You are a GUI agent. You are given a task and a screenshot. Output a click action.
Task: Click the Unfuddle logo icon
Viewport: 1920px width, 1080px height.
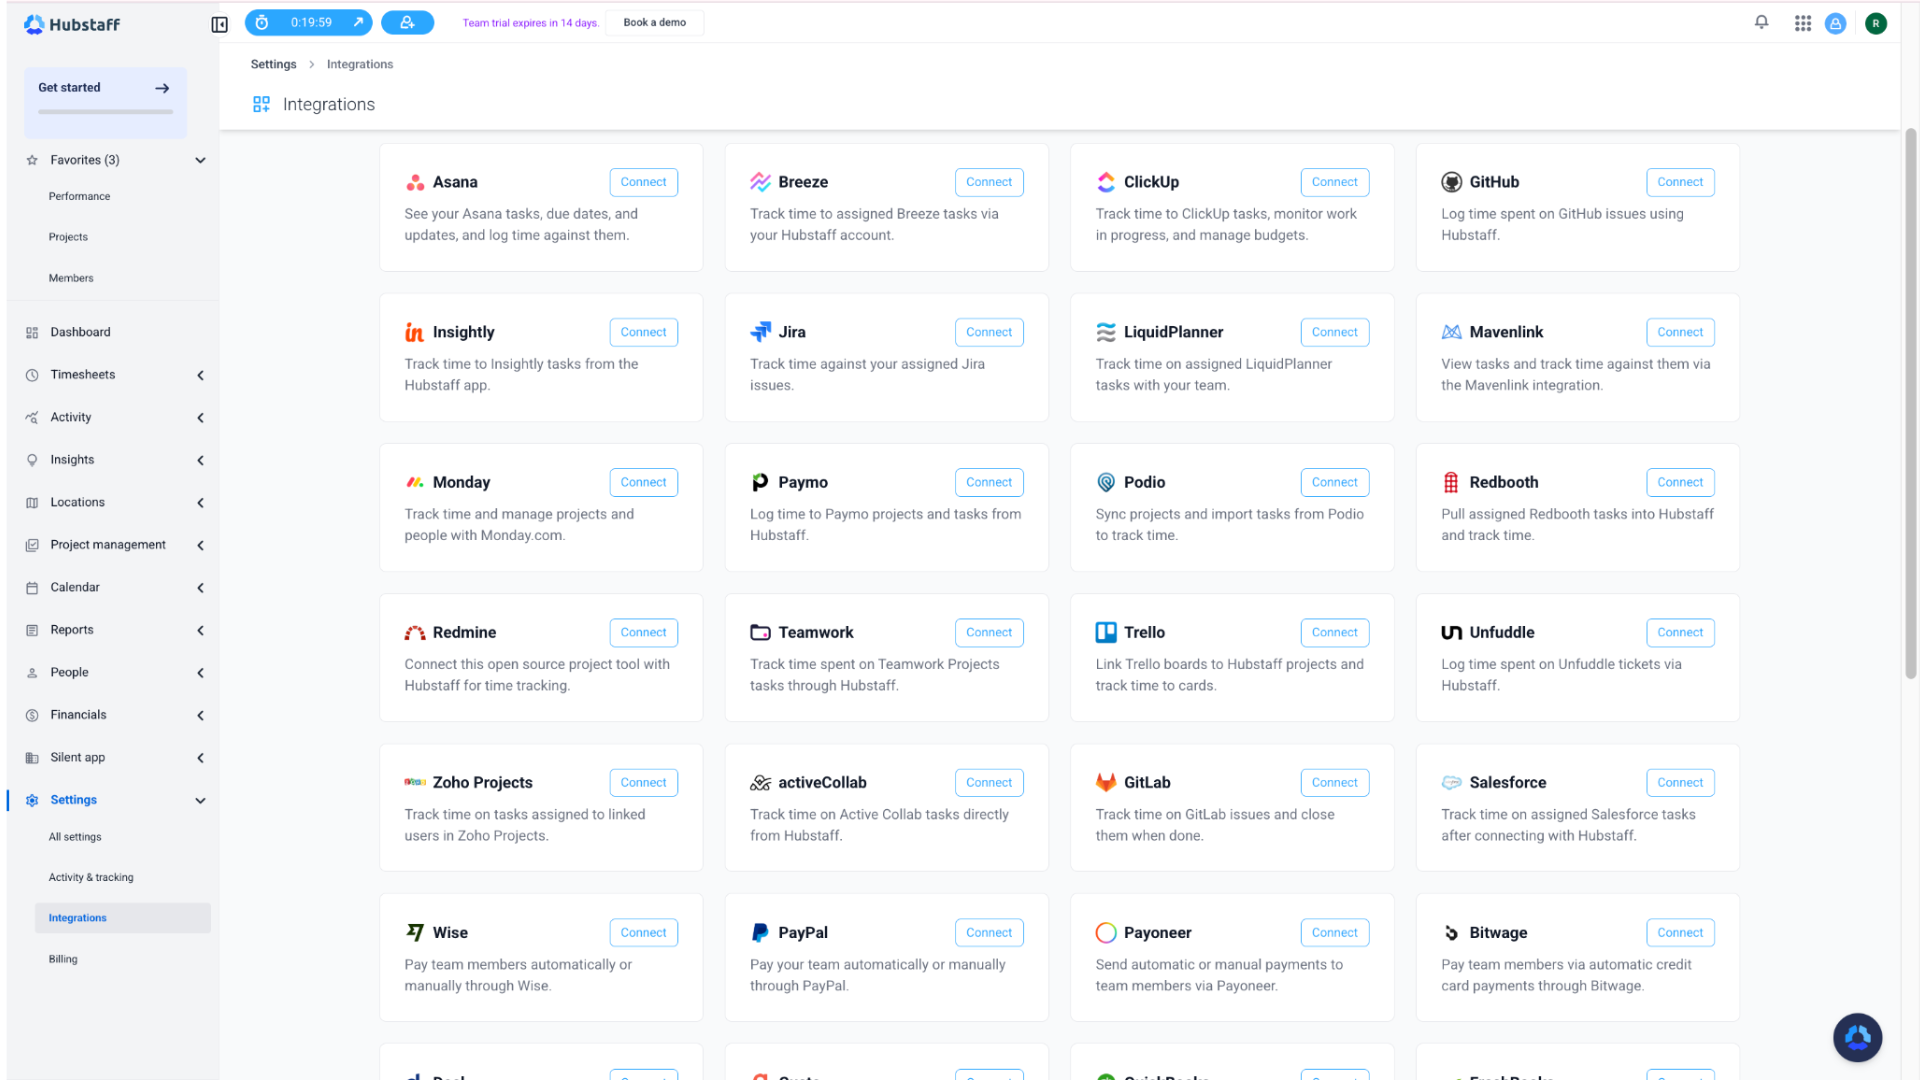coord(1452,632)
